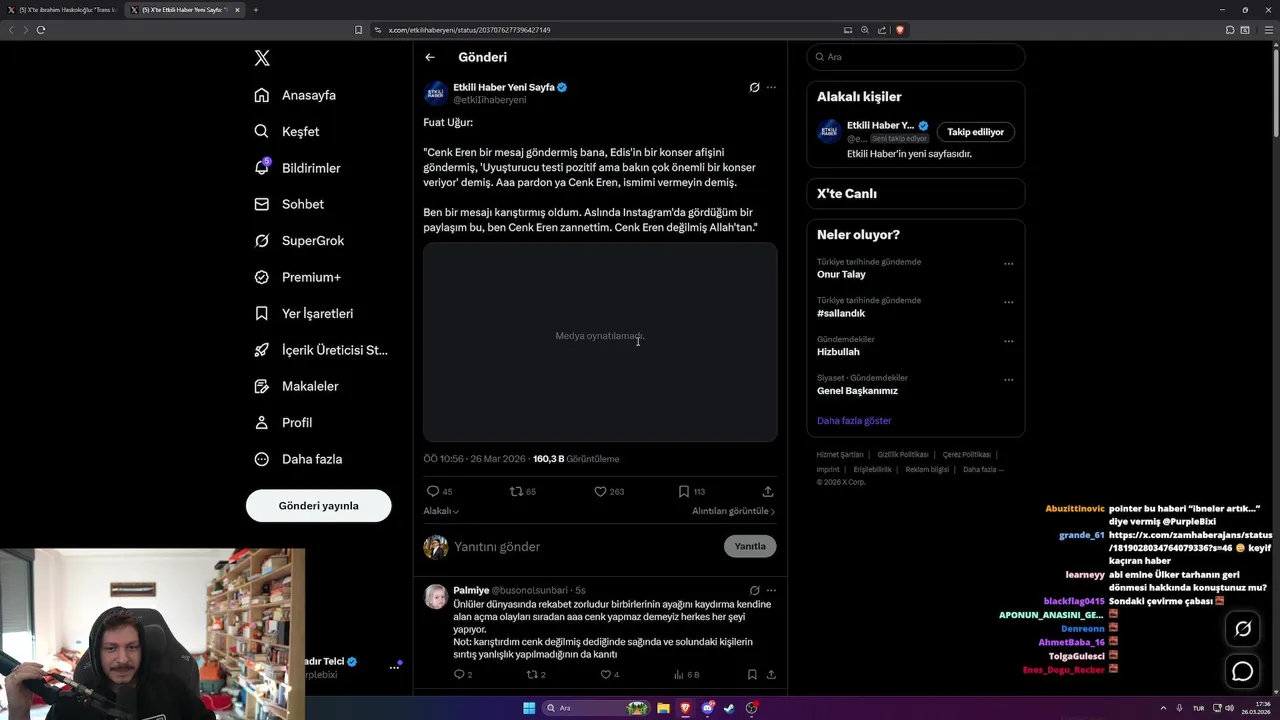Bookmark this page in browser address bar
Screen dimensions: 1280x720
pos(358,30)
